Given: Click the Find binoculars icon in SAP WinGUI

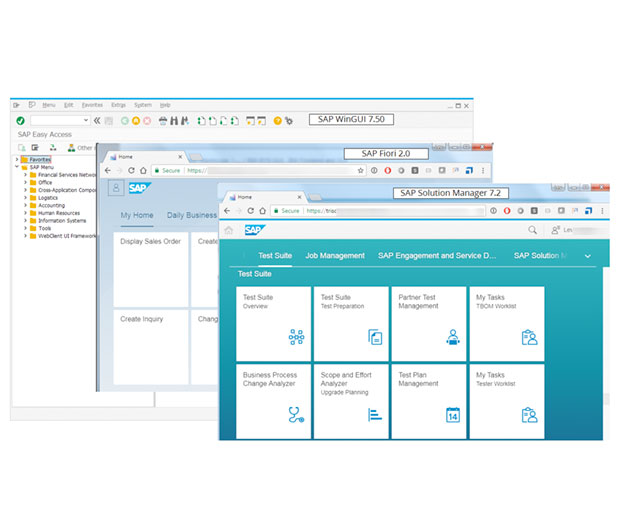Looking at the screenshot, I should [x=174, y=121].
